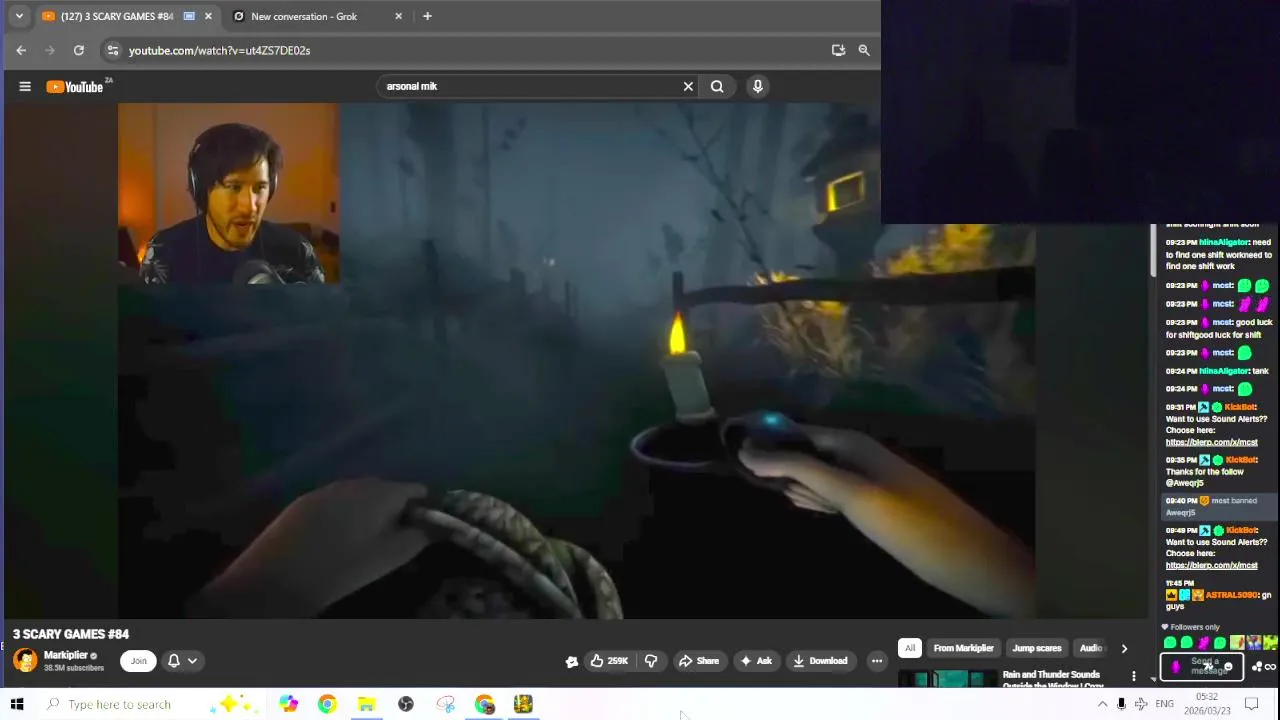Run the search with magnifier button

[x=717, y=86]
